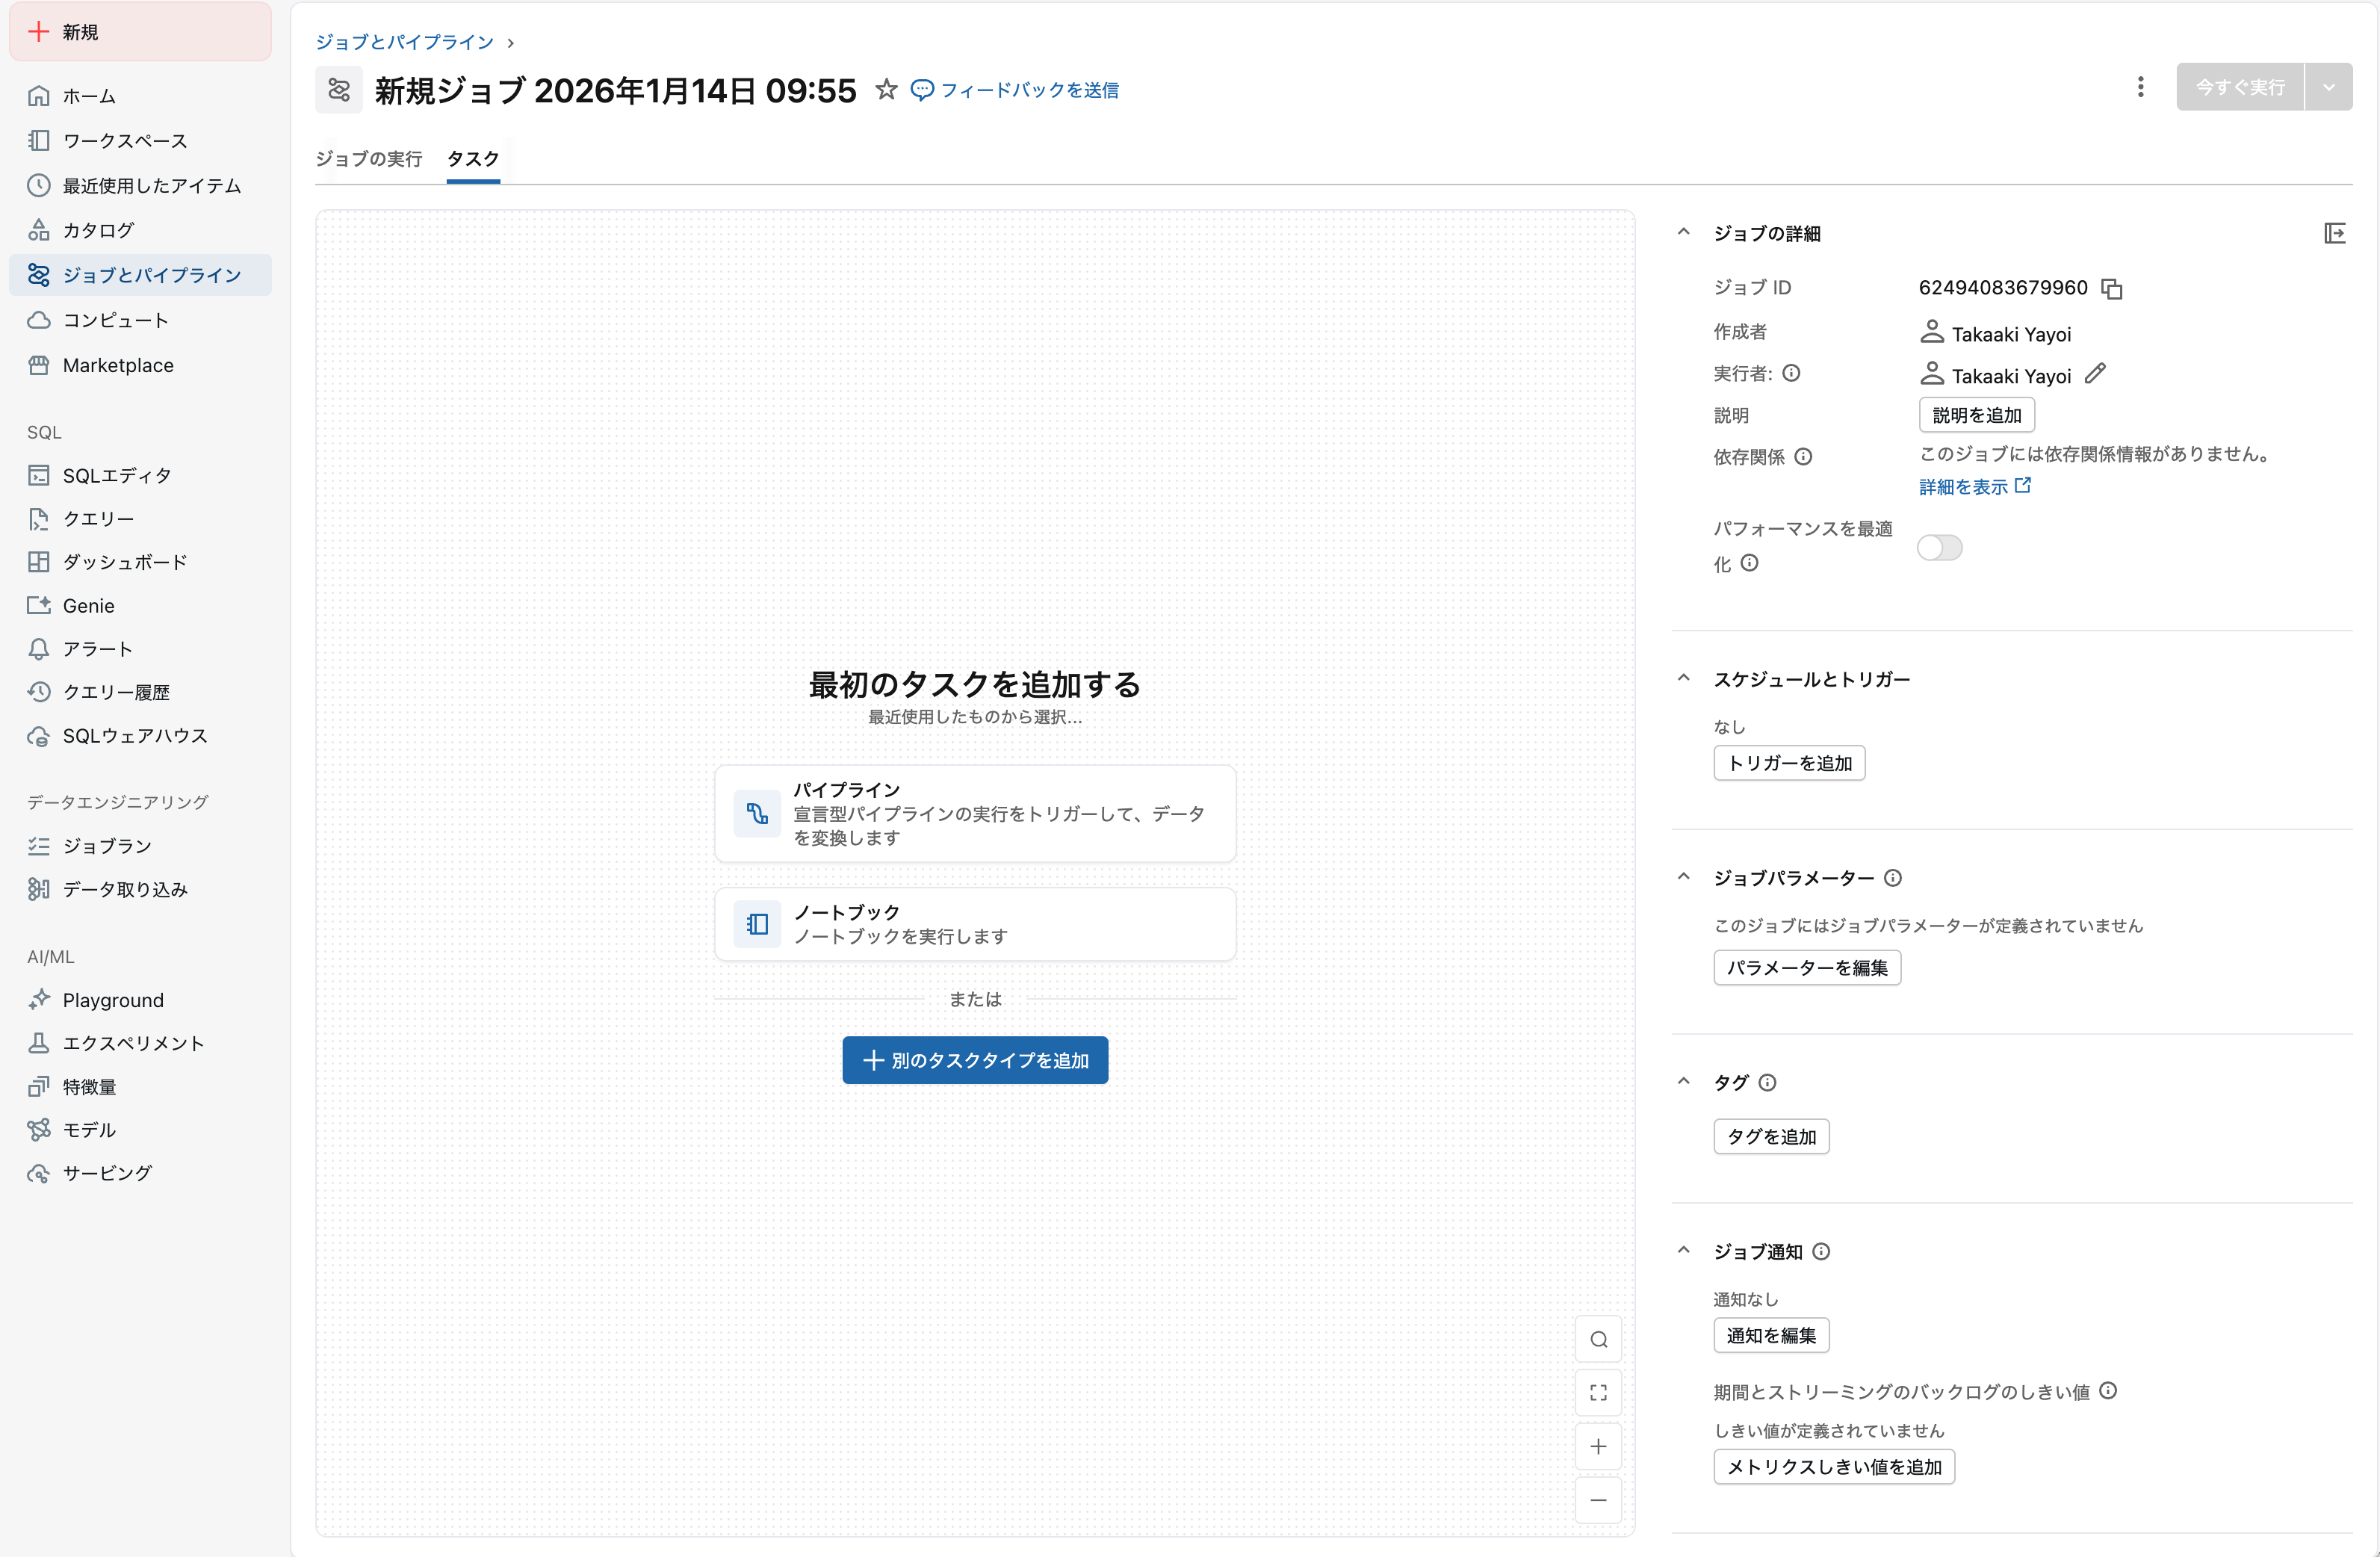Viewport: 2380px width, 1557px height.
Task: Enable the パフォーマンスを最適化 toggle
Action: pyautogui.click(x=1939, y=547)
